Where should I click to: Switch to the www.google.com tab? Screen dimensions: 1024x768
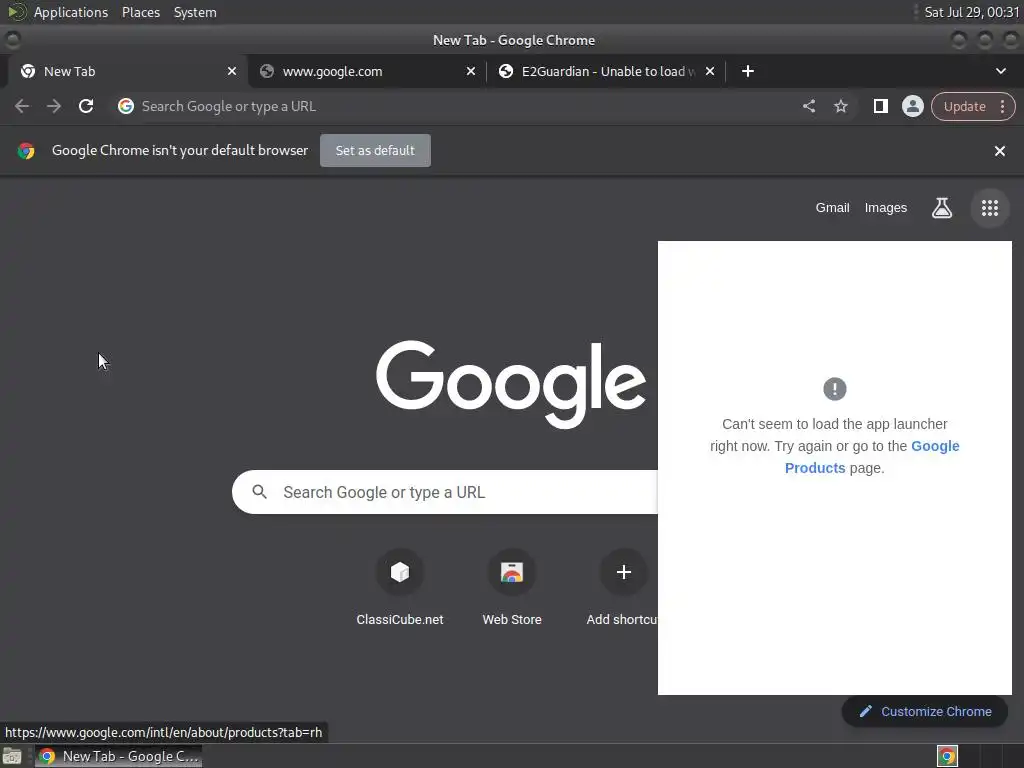367,71
